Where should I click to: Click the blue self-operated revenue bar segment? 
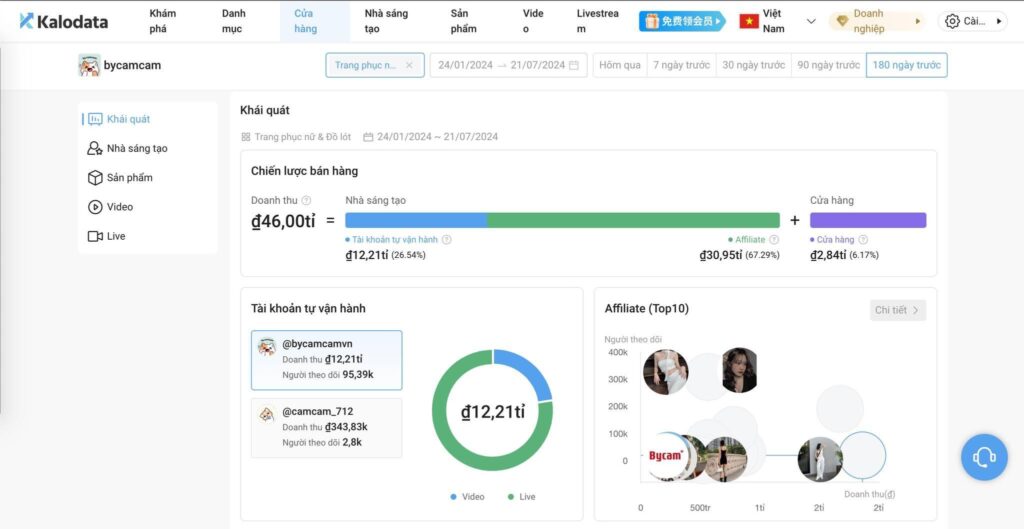416,220
